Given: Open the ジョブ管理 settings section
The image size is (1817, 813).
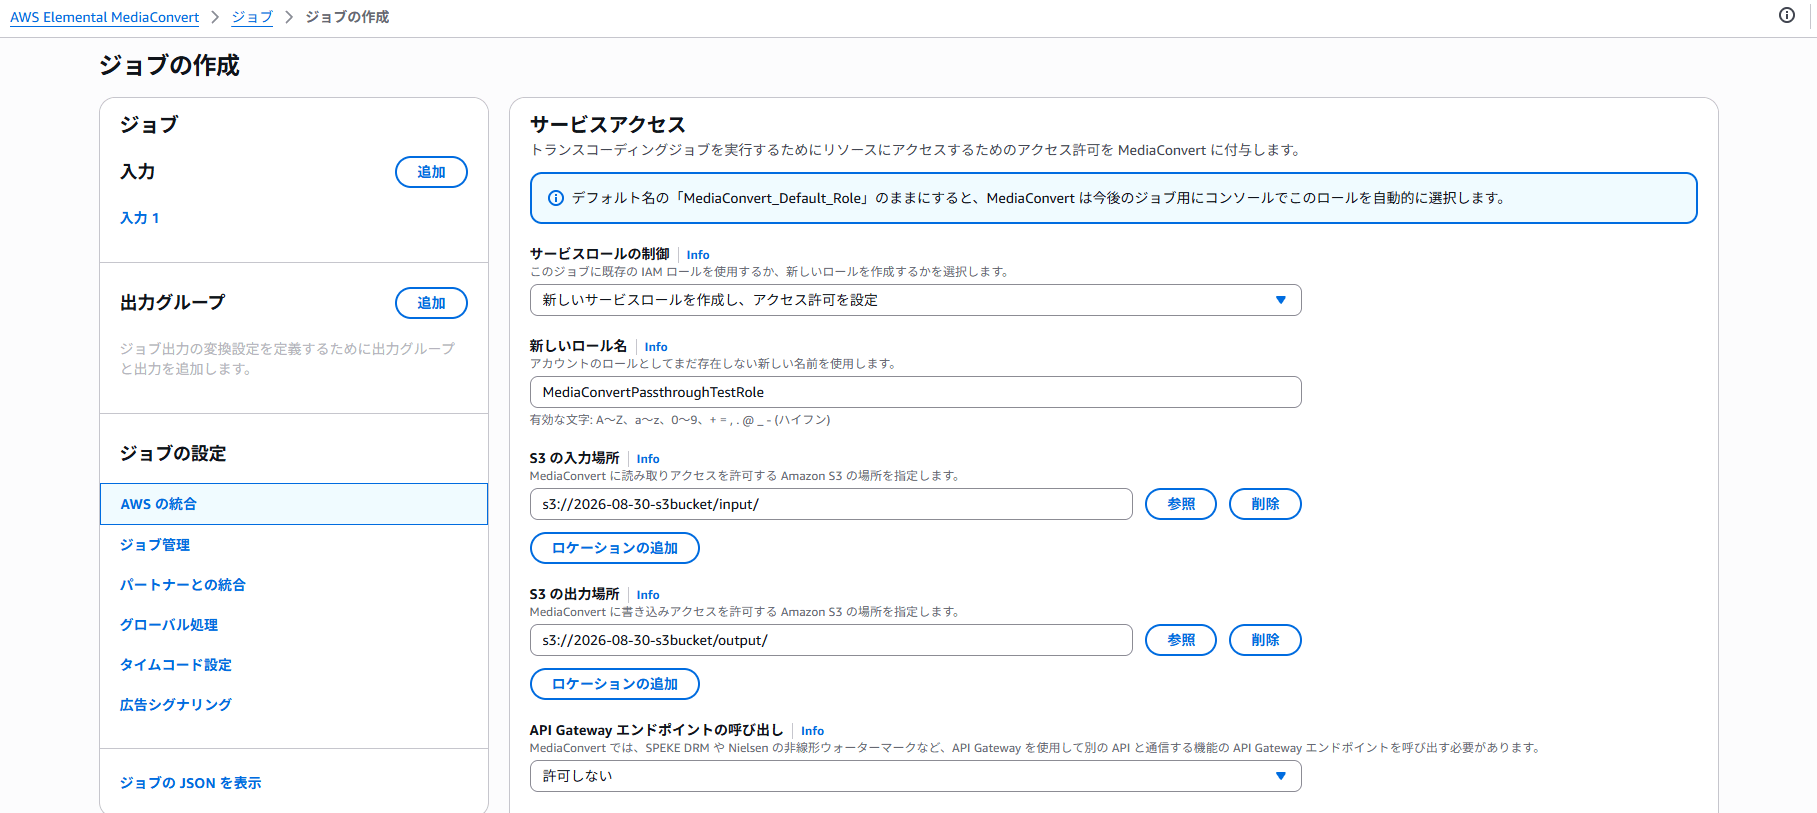Looking at the screenshot, I should click(155, 545).
